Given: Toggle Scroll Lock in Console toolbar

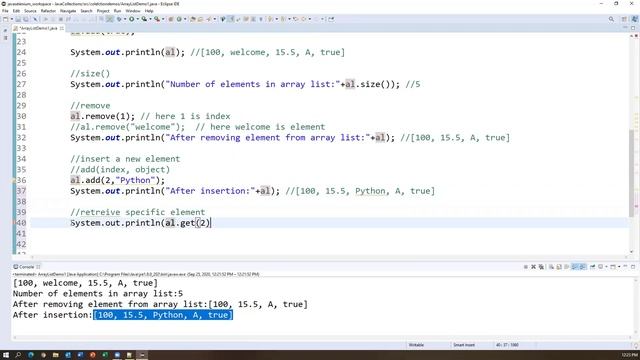Looking at the screenshot, I should point(559,267).
